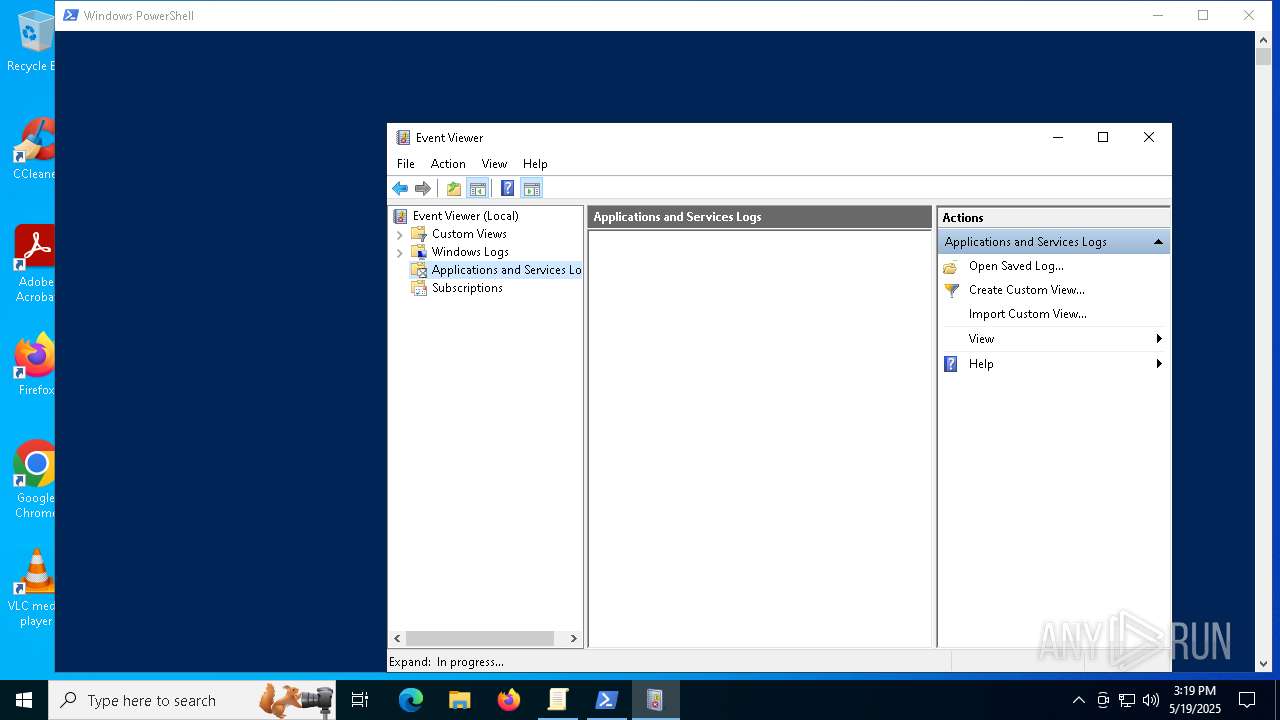This screenshot has height=720, width=1280.
Task: Open File Explorer from taskbar
Action: [459, 700]
